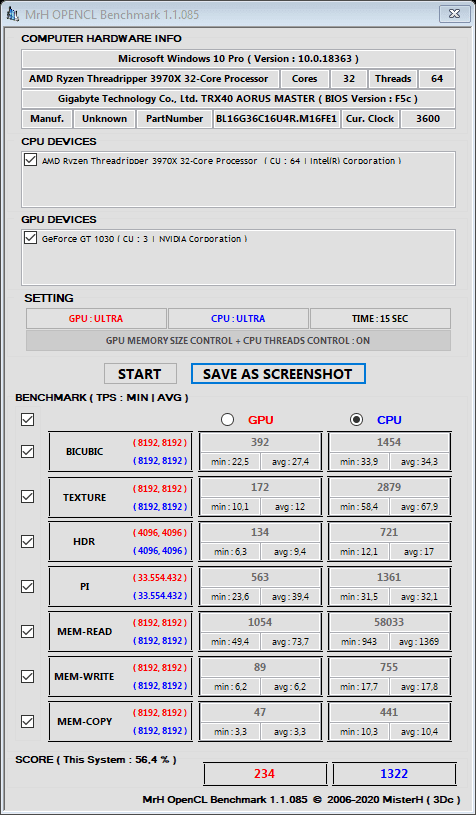Image resolution: width=476 pixels, height=815 pixels.
Task: Click the BICUBIC CPU score 1454
Action: pyautogui.click(x=389, y=442)
